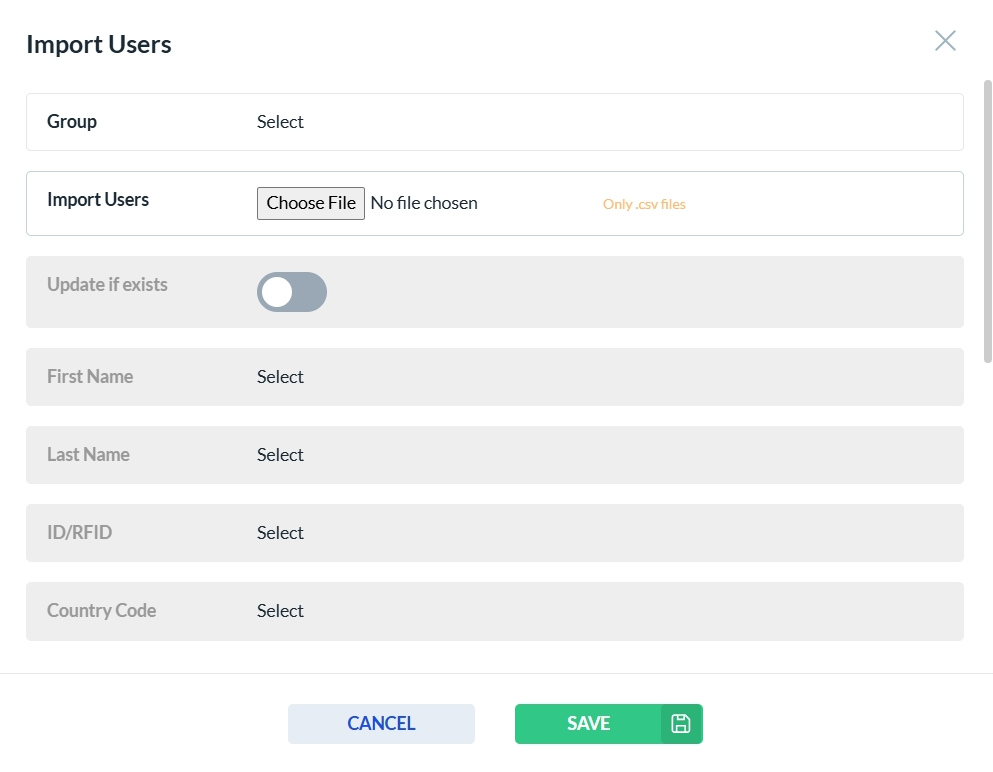The image size is (993, 772).
Task: Click the First Name field label
Action: click(x=90, y=377)
